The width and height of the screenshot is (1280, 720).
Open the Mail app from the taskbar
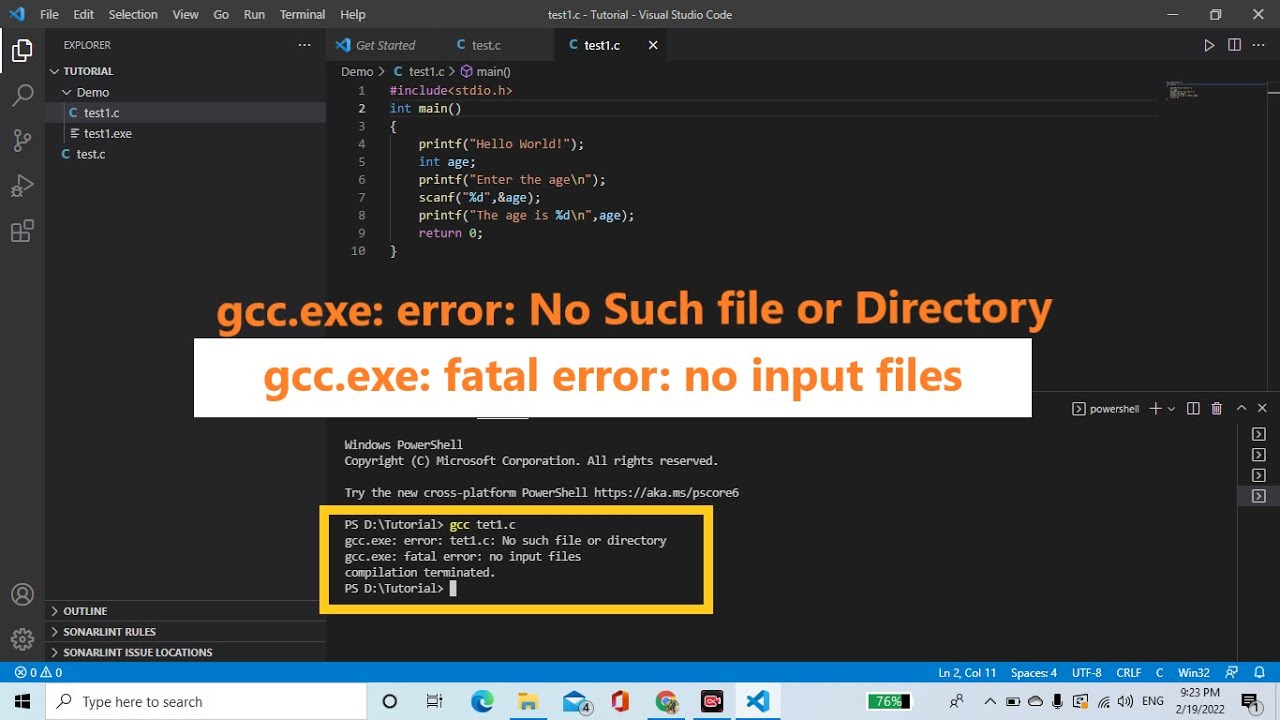pos(576,701)
